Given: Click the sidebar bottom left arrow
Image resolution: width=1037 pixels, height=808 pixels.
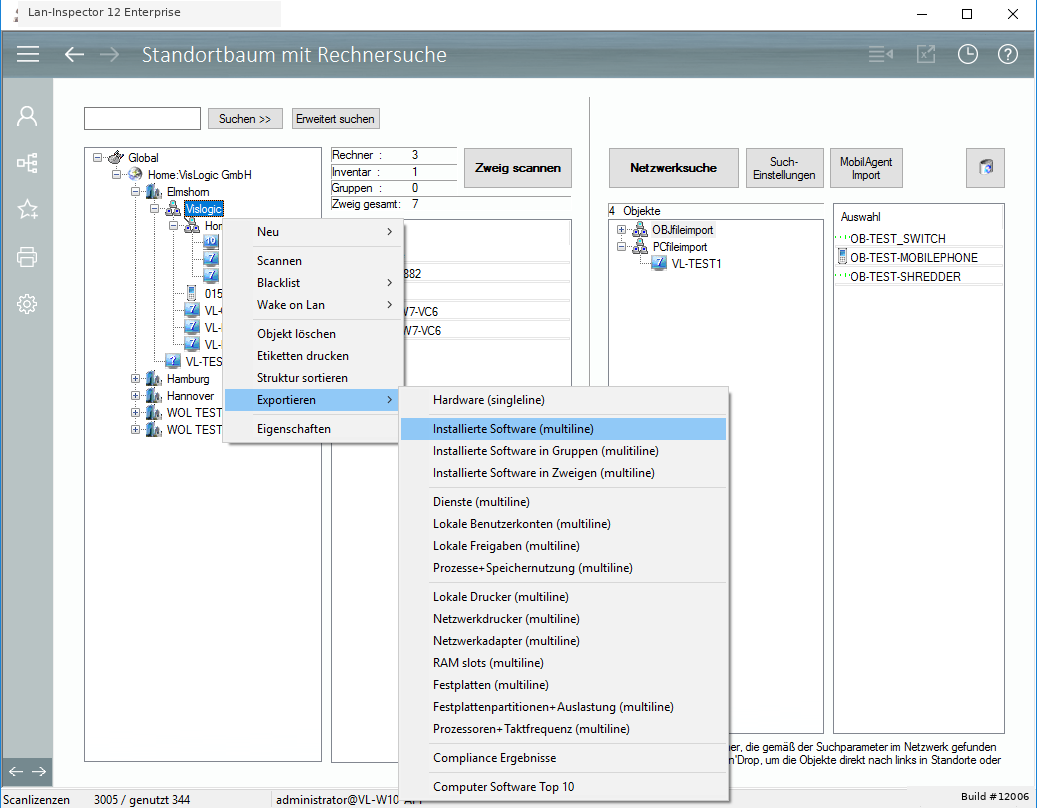Looking at the screenshot, I should click(x=16, y=772).
